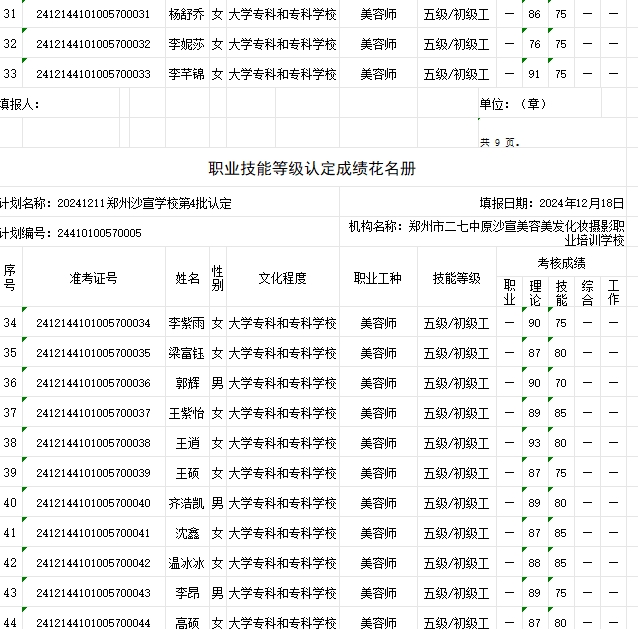The image size is (638, 629).
Task: Click the 技能等级 column header
Action: 456,278
